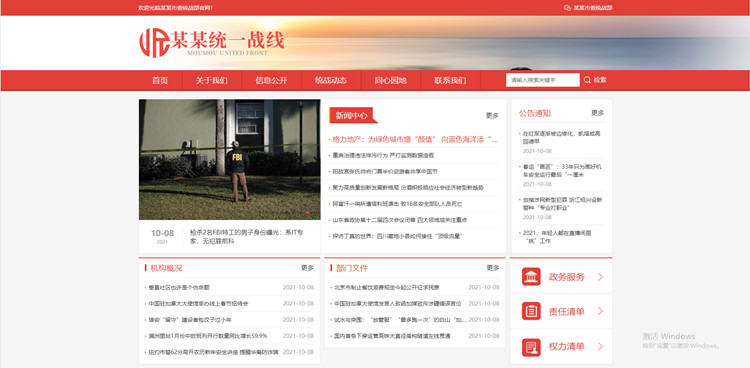Screen dimensions: 750x368
Task: Open the 权力清单 document icon
Action: [531, 347]
